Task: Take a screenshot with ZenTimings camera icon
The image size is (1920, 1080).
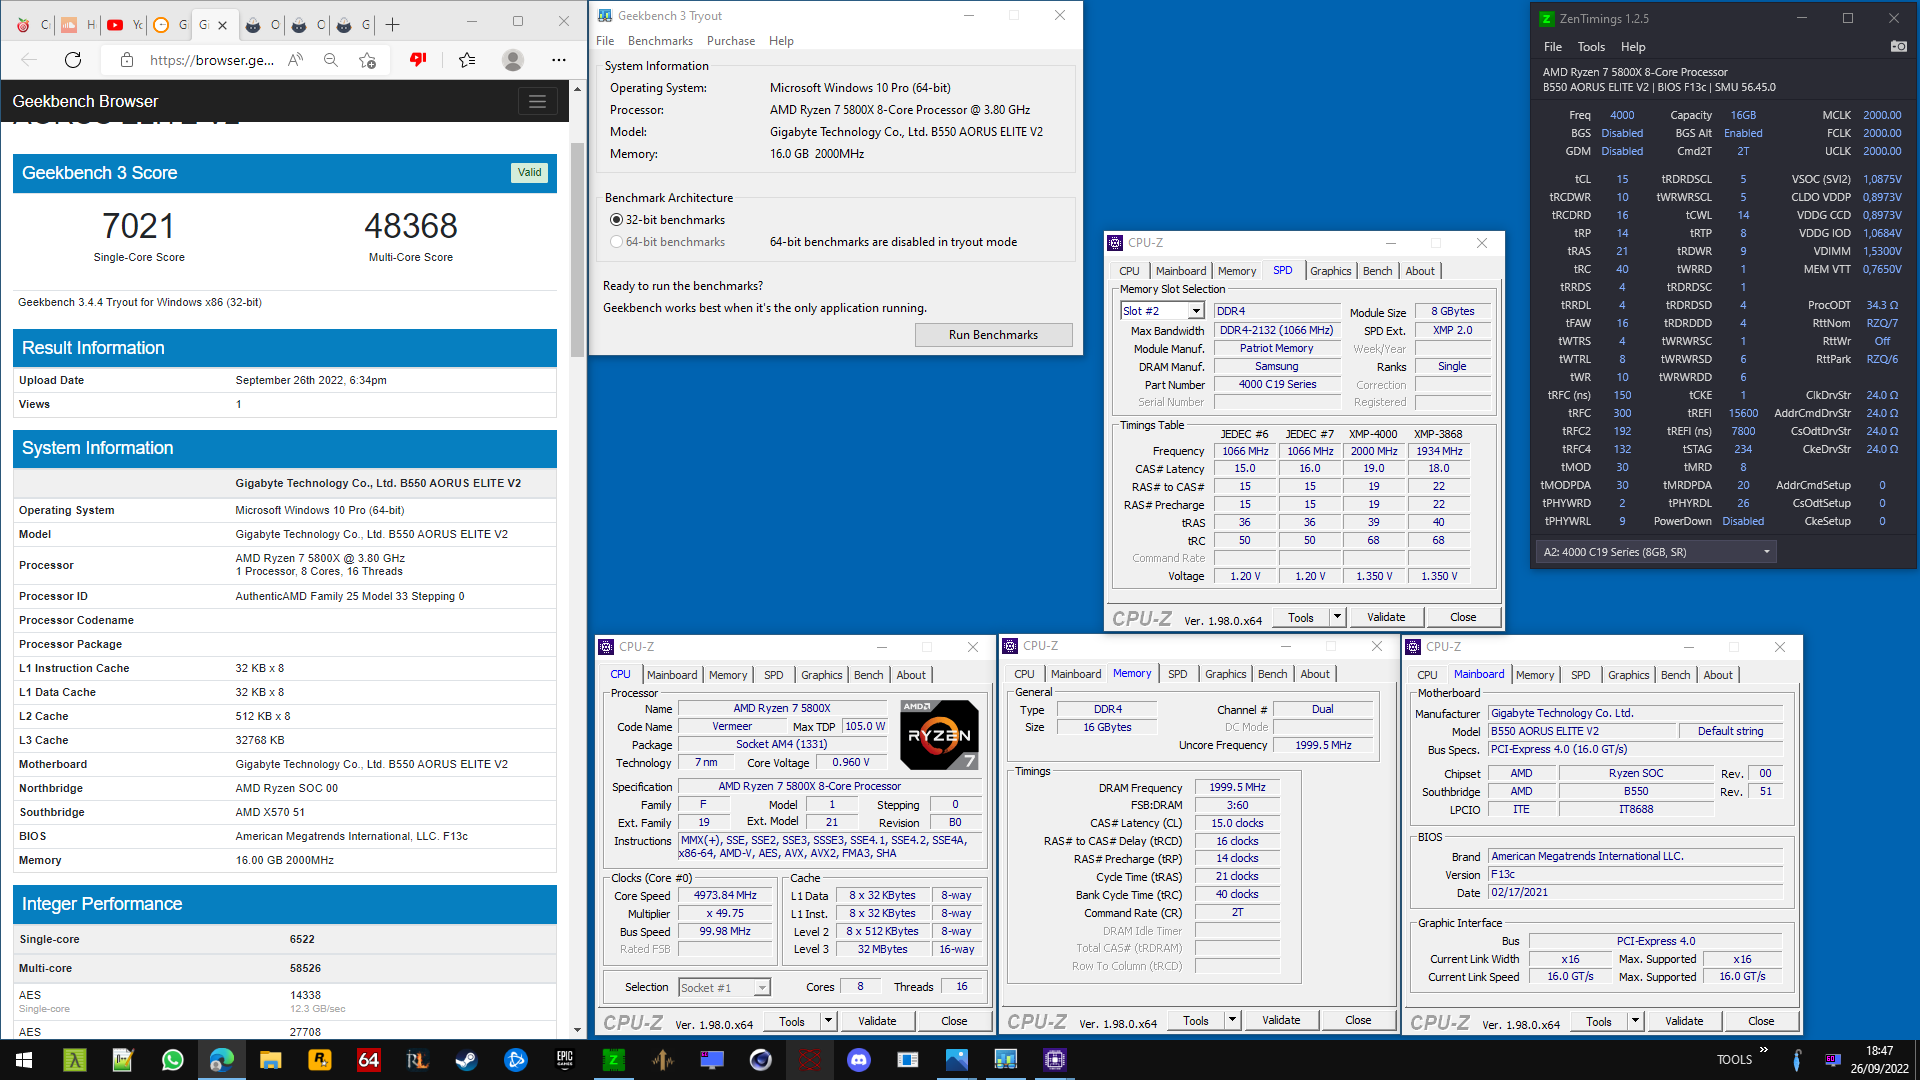Action: point(1898,46)
